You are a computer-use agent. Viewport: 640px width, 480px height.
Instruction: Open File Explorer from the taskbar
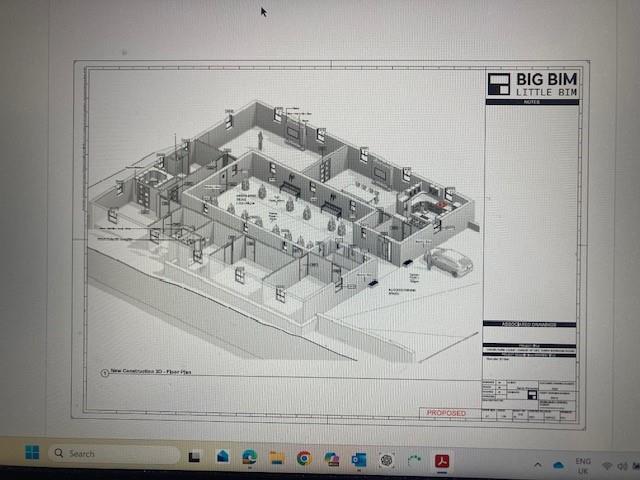click(277, 457)
